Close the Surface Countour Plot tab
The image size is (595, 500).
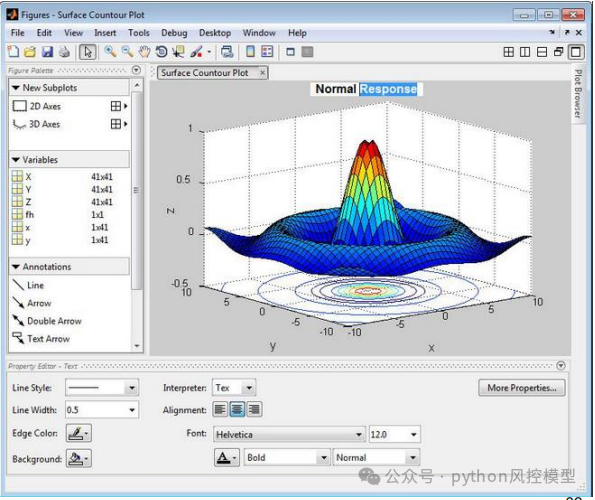tap(263, 73)
